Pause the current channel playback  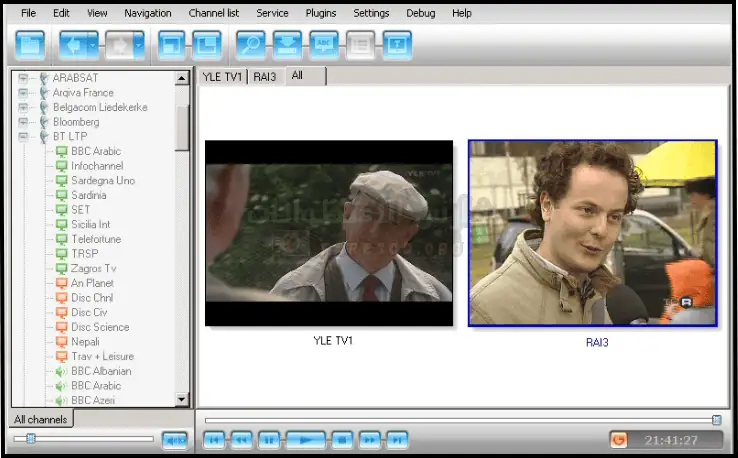[x=268, y=439]
